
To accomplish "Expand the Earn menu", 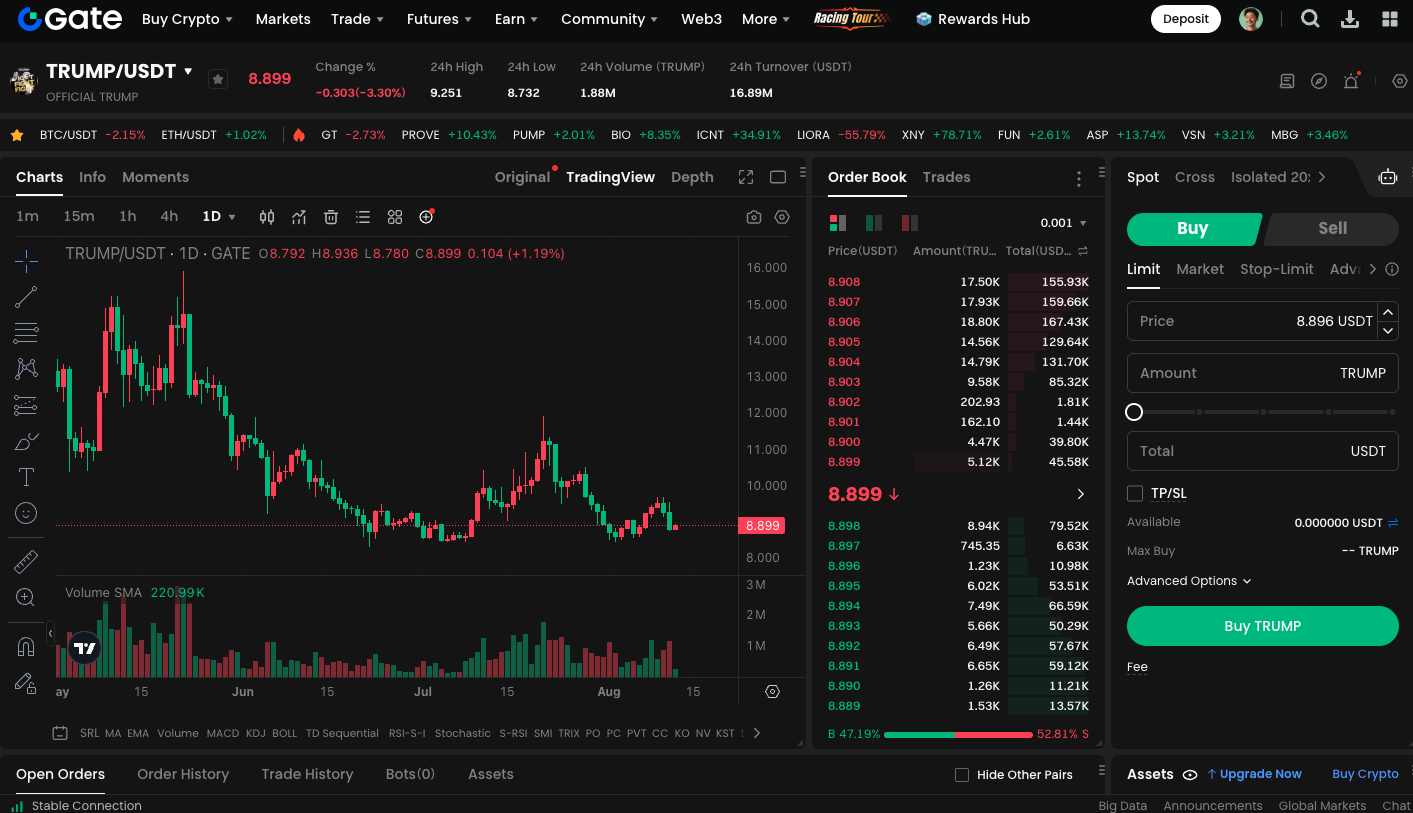I will (516, 19).
